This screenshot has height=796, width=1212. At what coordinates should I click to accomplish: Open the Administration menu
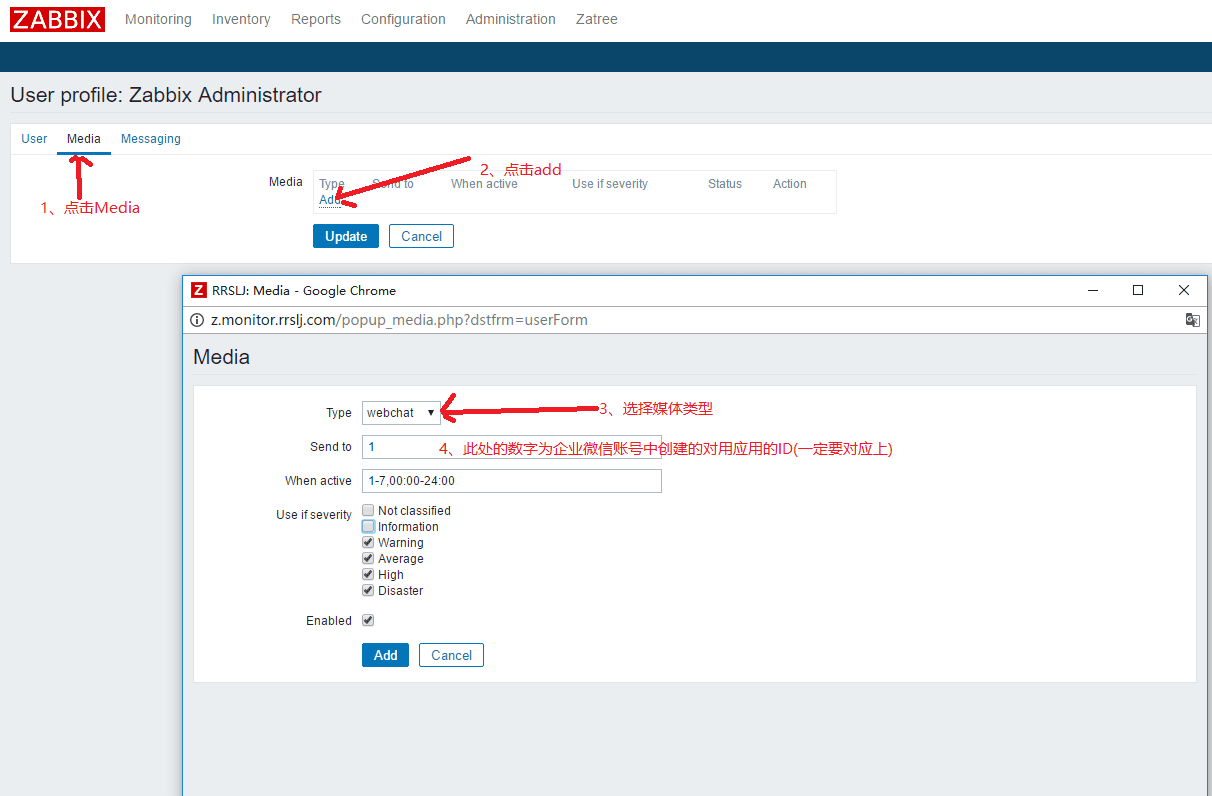click(x=511, y=19)
